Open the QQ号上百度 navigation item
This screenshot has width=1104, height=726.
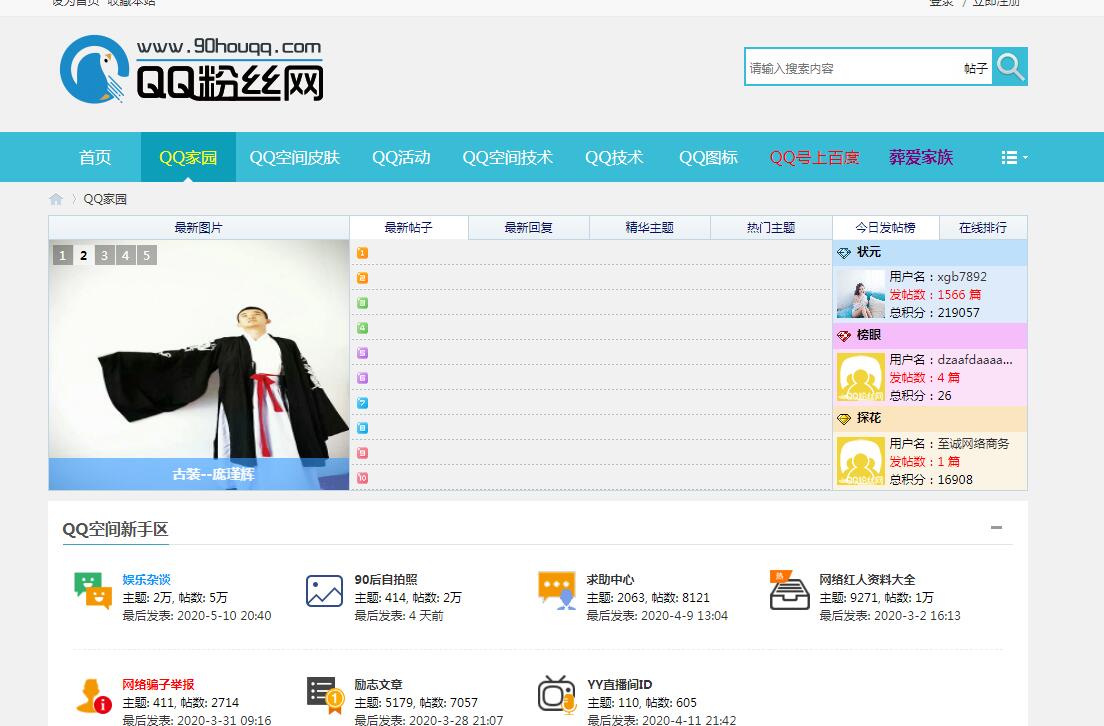pos(814,157)
